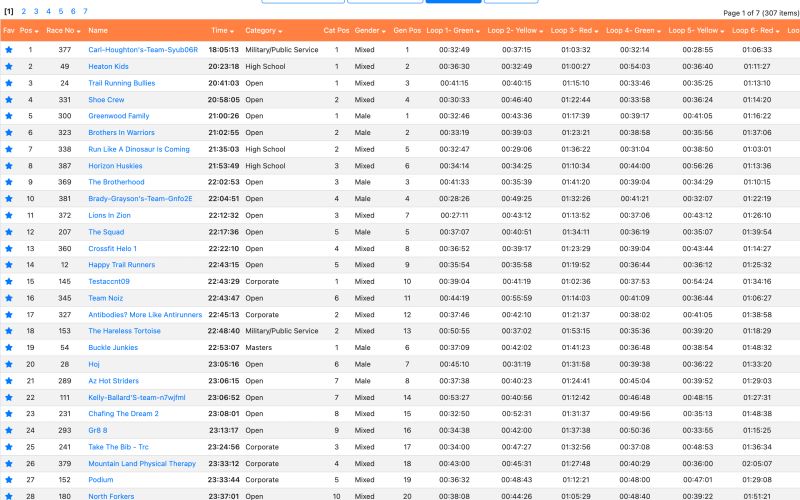Toggle favorite star for The Hareless Tortoise

[x=9, y=331]
